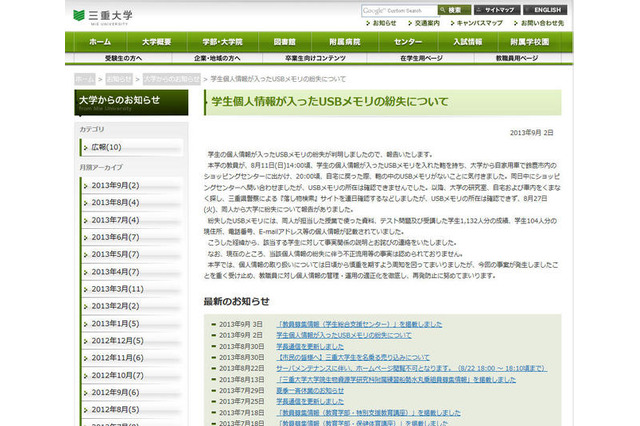
Task: Select the 入試情報 navigation tab
Action: point(468,42)
